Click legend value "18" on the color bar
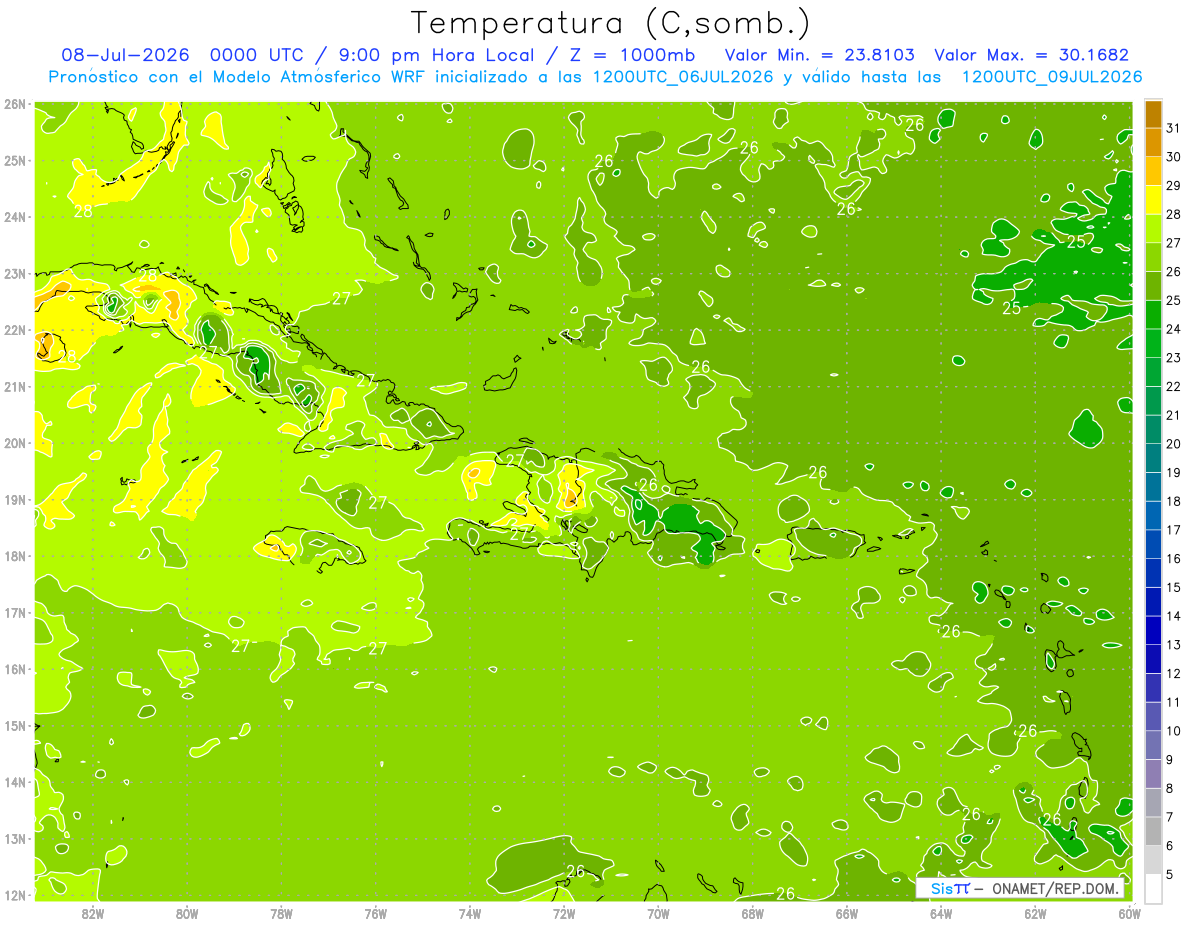The width and height of the screenshot is (1200, 927). tap(1174, 501)
